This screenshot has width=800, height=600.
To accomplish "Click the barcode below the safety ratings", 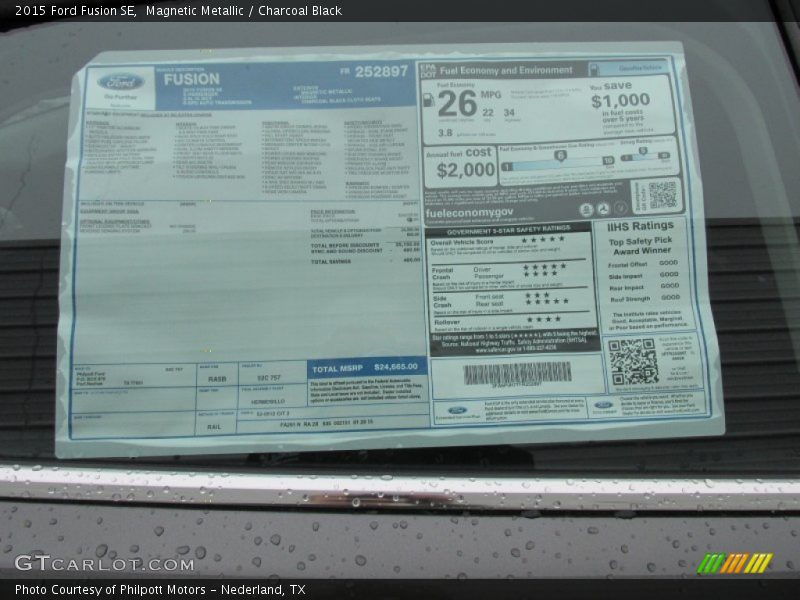I will 517,373.
